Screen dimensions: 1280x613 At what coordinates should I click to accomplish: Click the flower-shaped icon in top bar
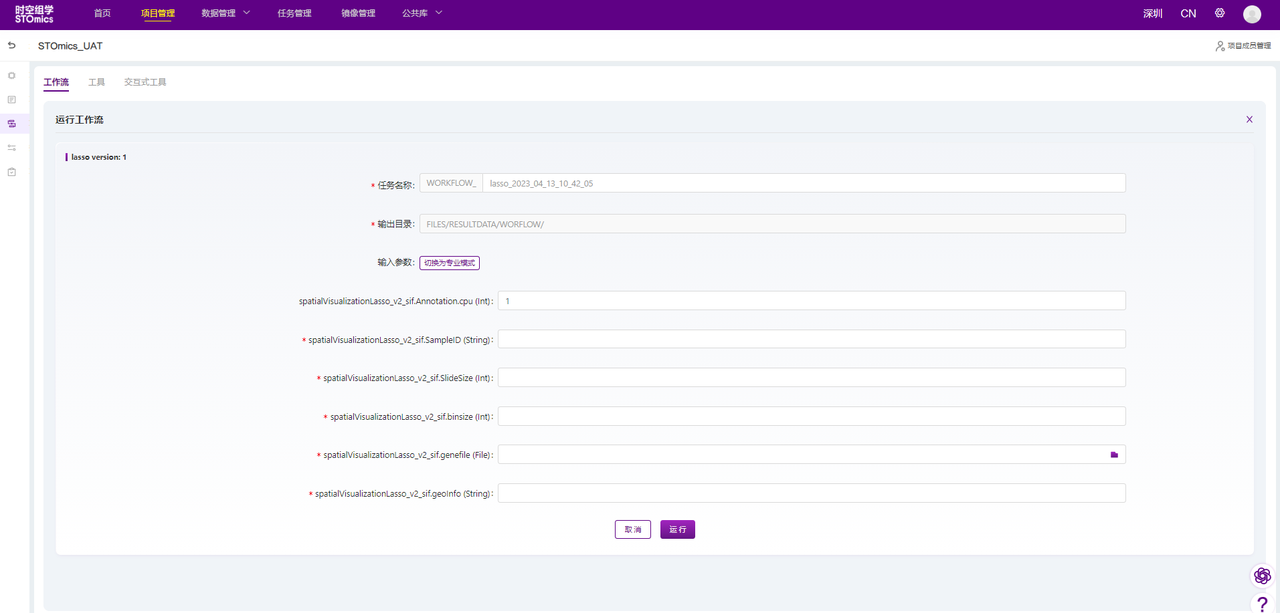click(1220, 14)
